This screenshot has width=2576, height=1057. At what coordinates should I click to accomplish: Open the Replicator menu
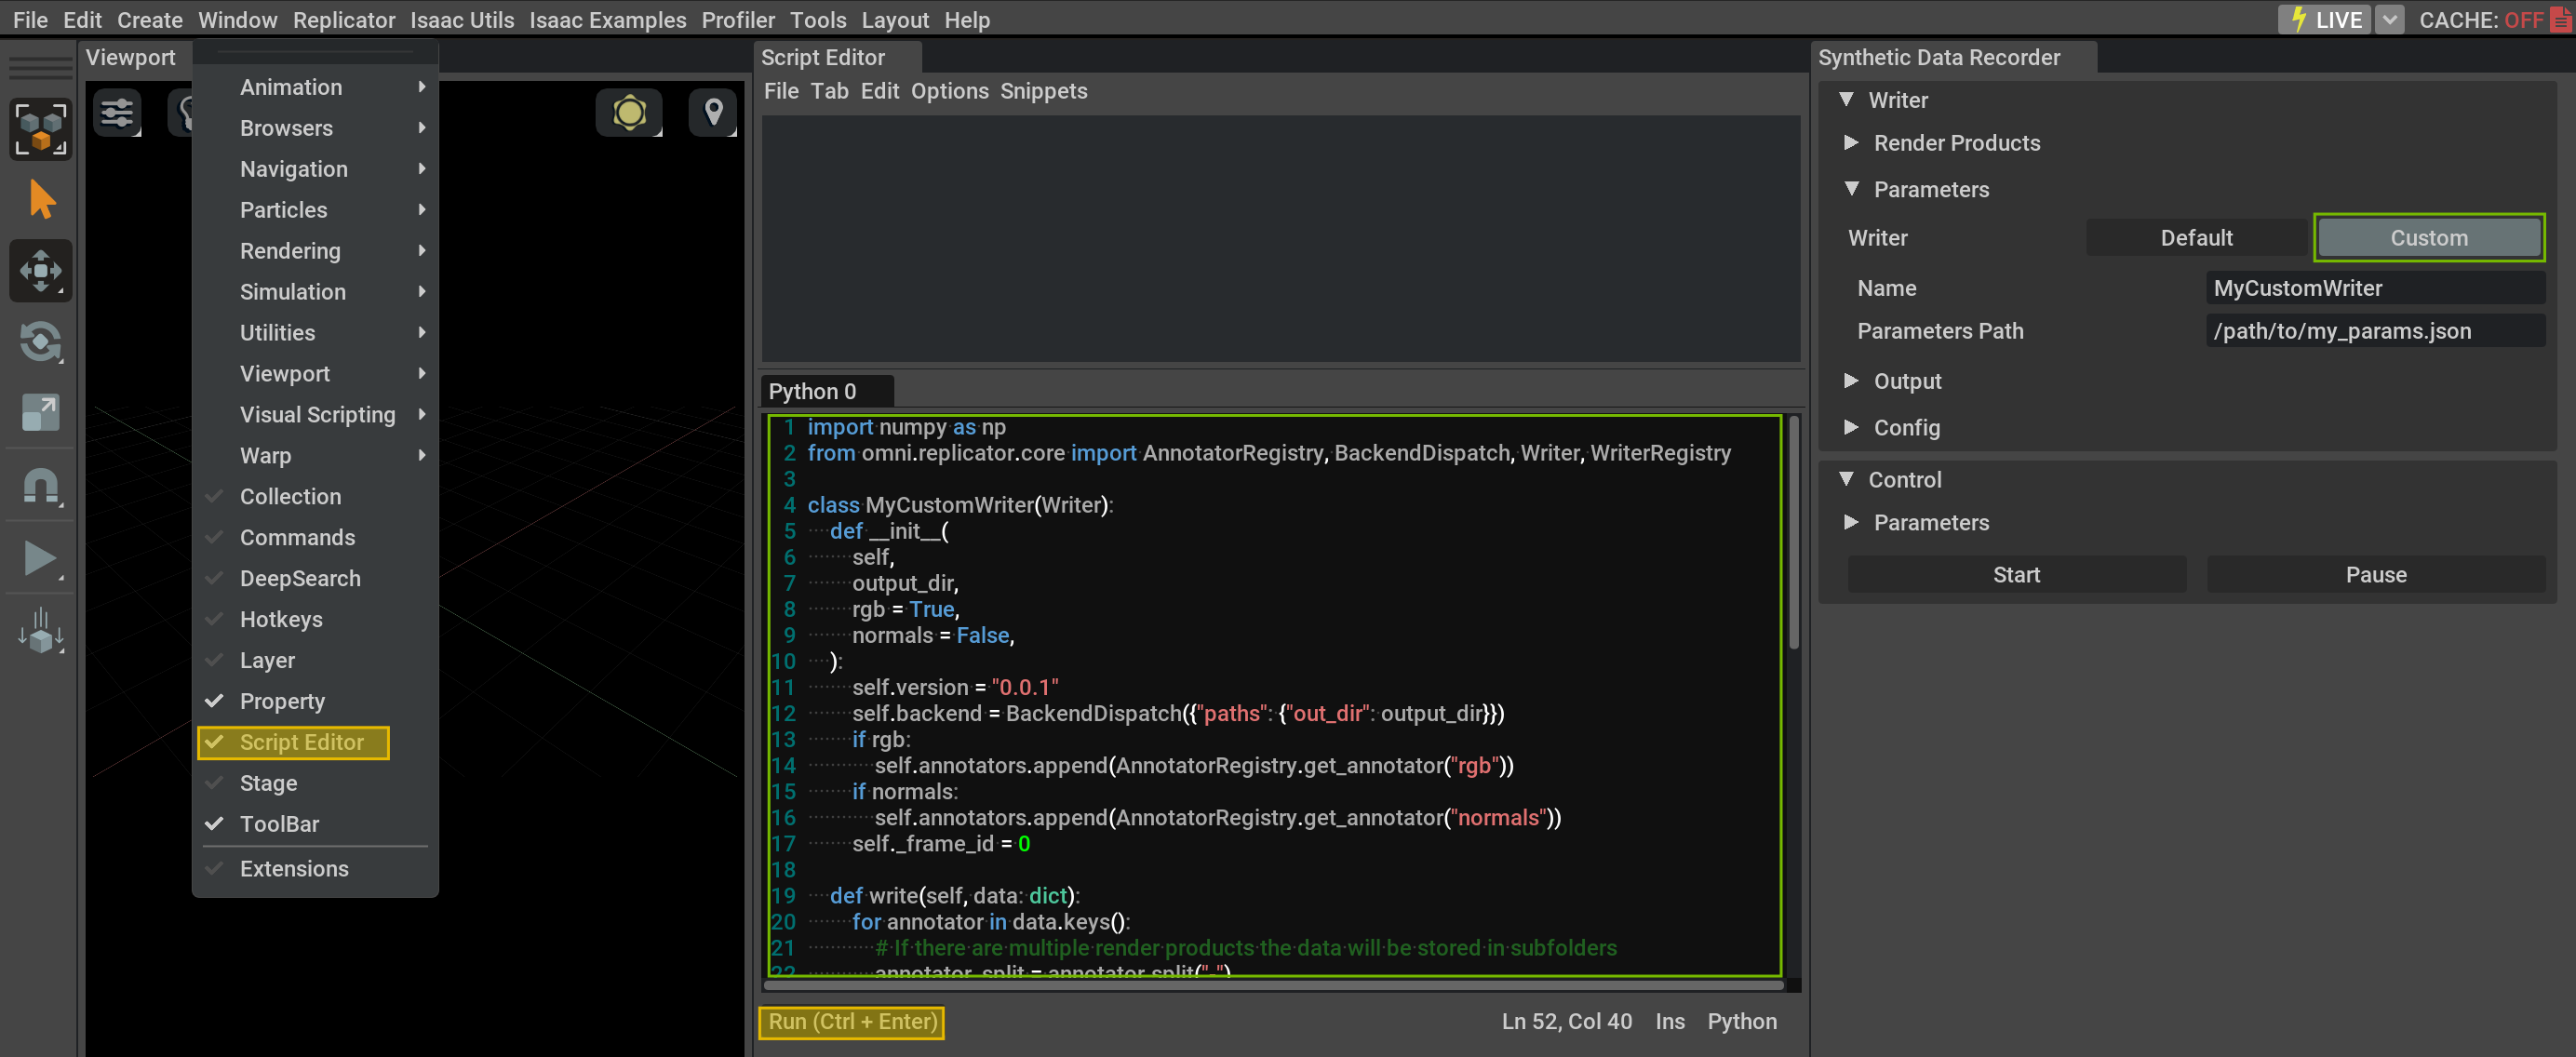343,19
